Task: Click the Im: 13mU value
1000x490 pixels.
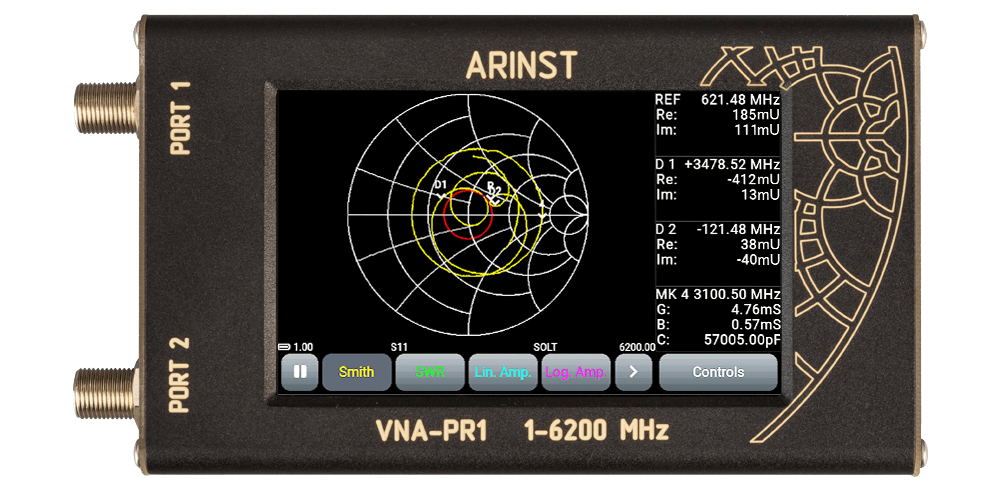Action: pos(717,195)
